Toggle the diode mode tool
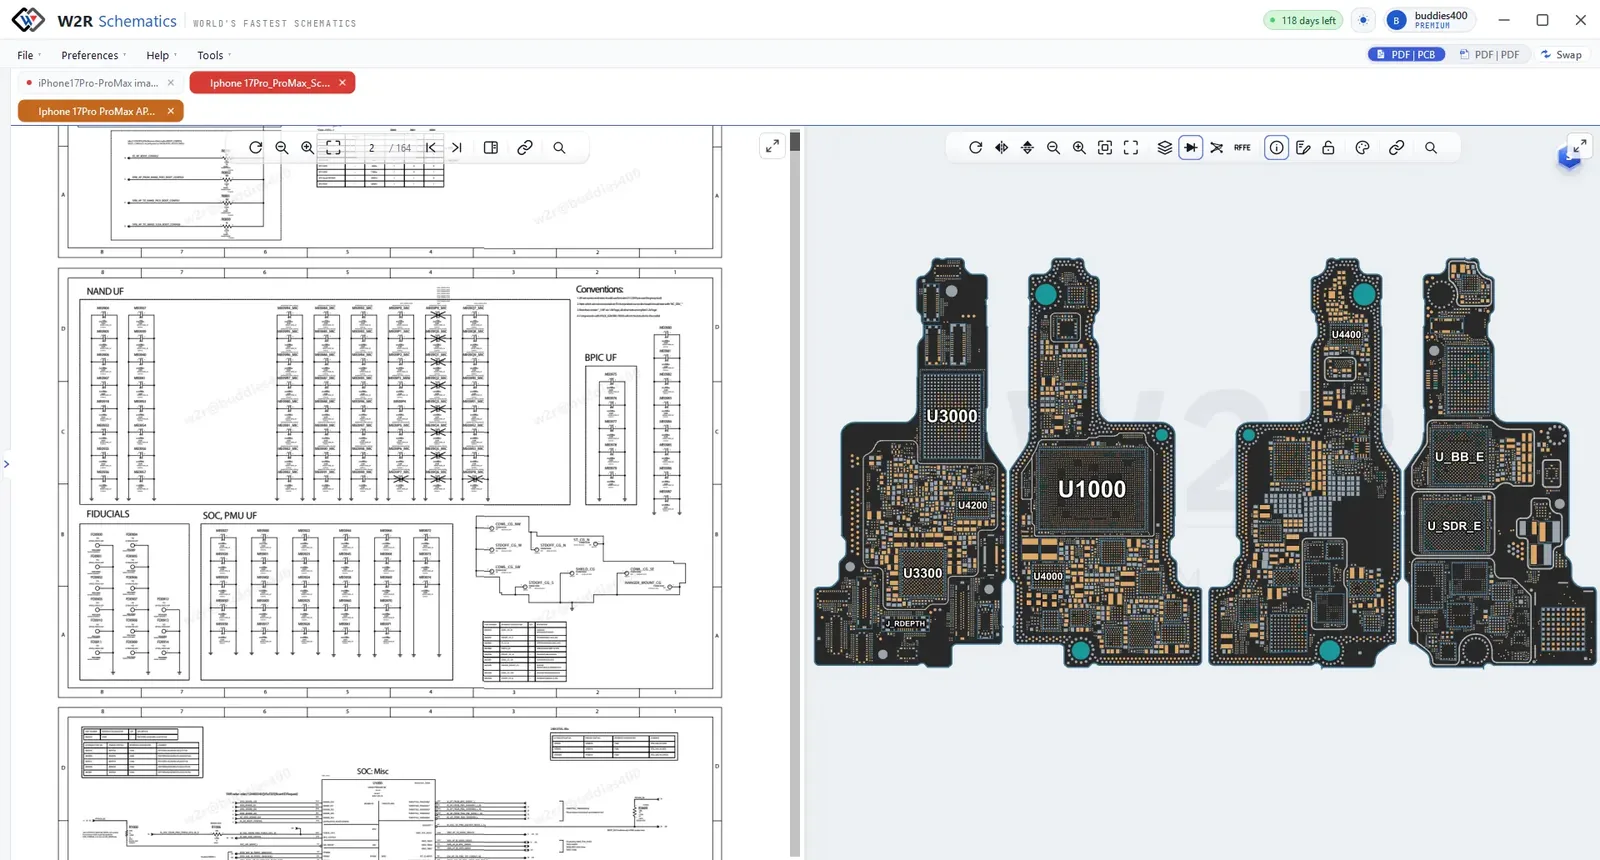Viewport: 1600px width, 860px height. tap(1191, 147)
